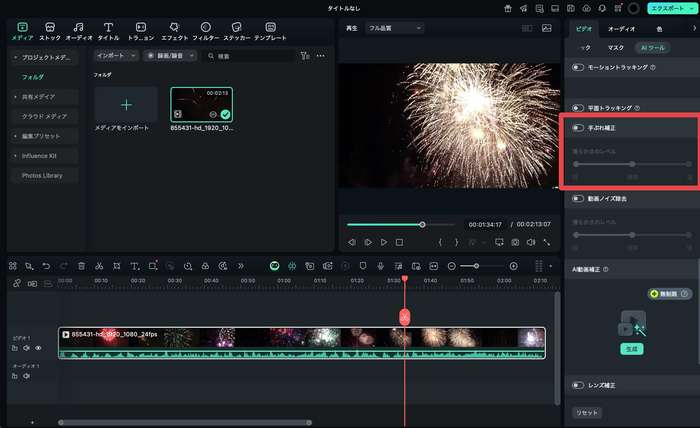This screenshot has height=428, width=700.
Task: Click the text T tool in timeline toolbar
Action: point(134,266)
